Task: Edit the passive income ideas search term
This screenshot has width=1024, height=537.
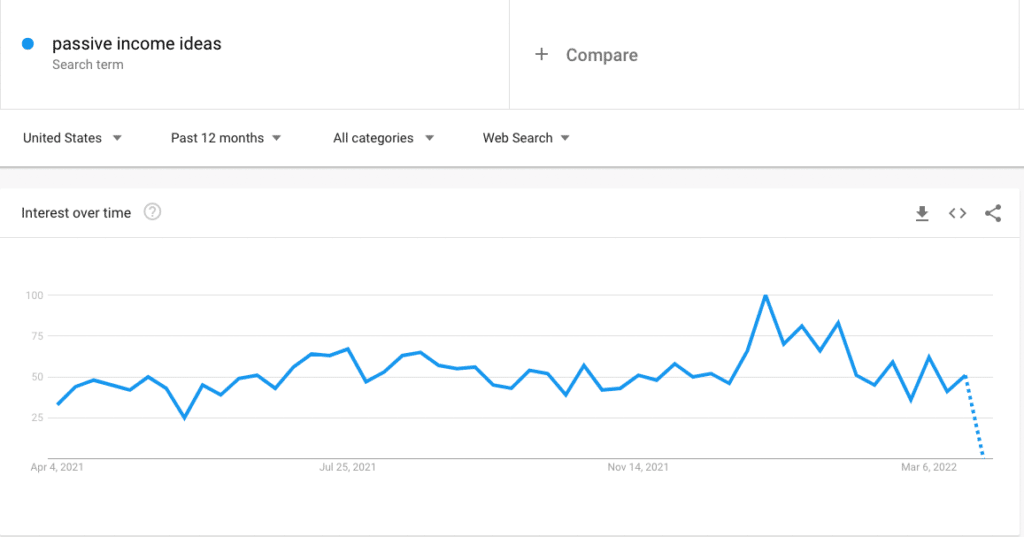Action: 136,44
